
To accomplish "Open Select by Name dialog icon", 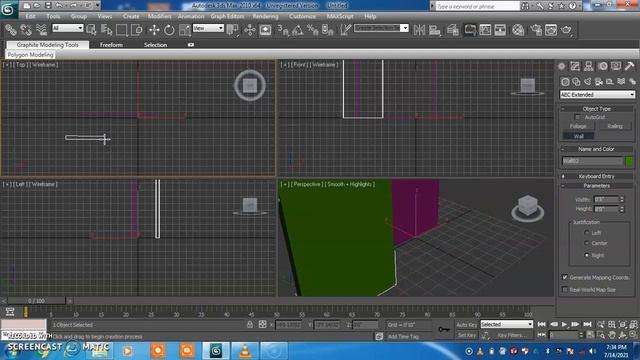I will (x=107, y=30).
